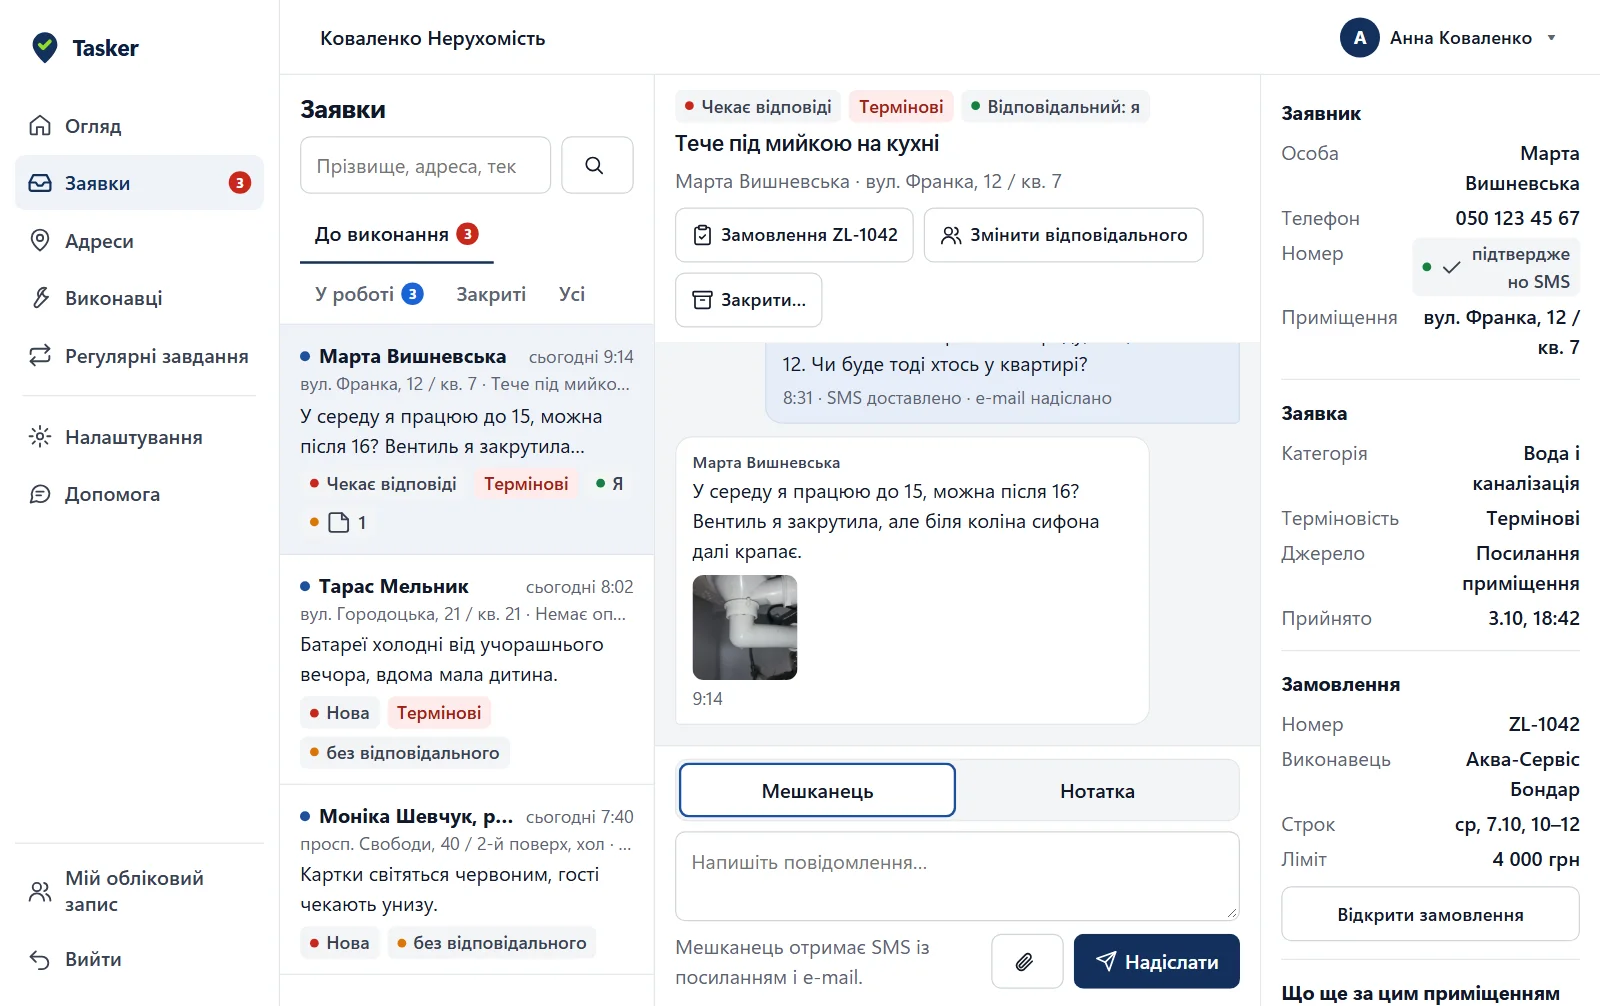The width and height of the screenshot is (1600, 1006).
Task: Open Налаштування in sidebar
Action: coord(139,436)
